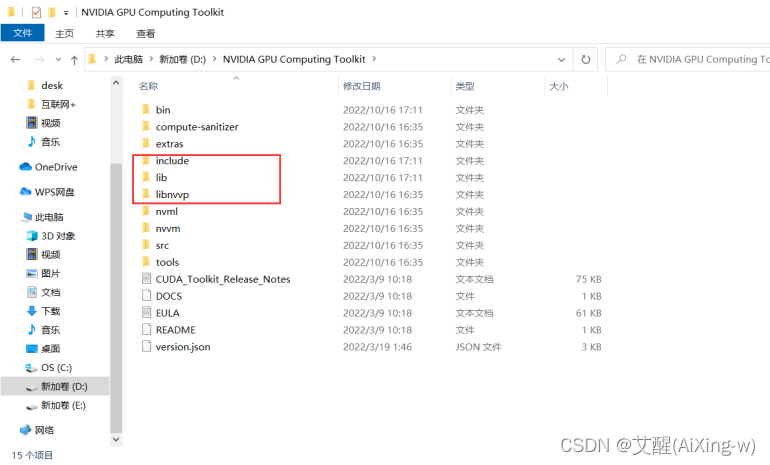
Task: Click the refresh button beside address bar
Action: 585,59
